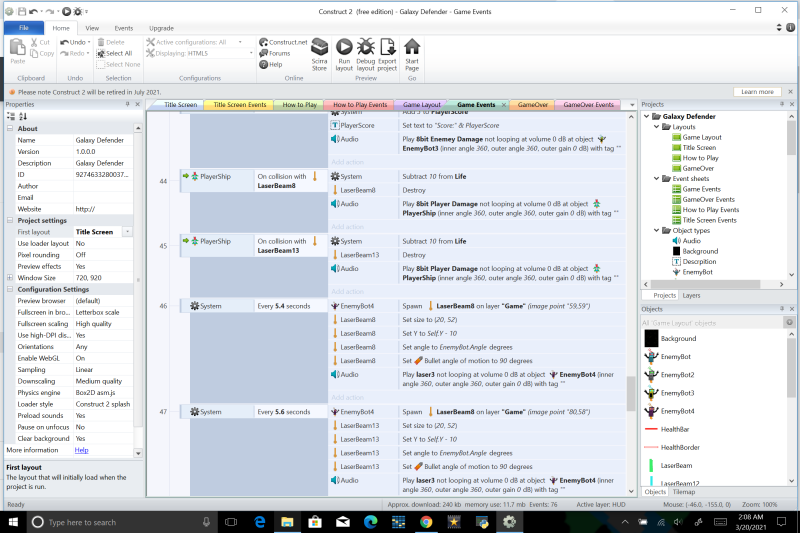The image size is (800, 533).
Task: Click the Background object black thumbnail
Action: (x=651, y=338)
